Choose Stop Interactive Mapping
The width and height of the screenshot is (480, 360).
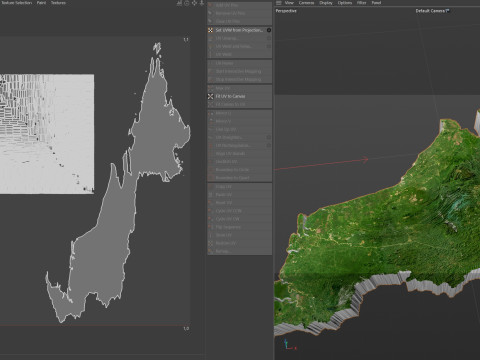click(x=239, y=79)
